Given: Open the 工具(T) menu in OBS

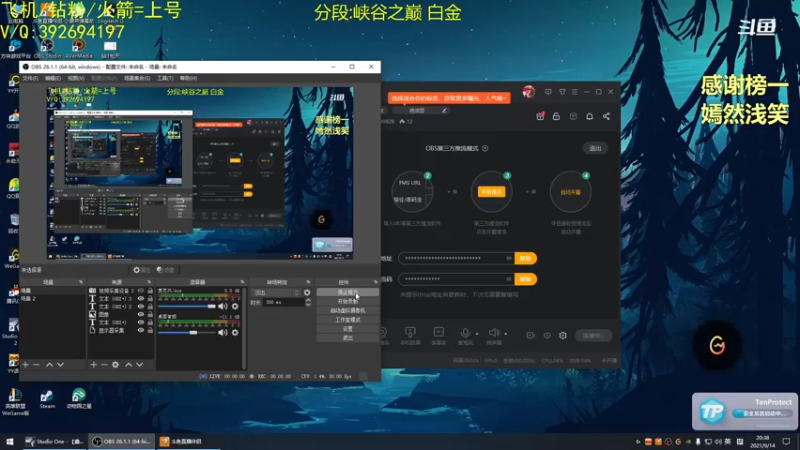Looking at the screenshot, I should 165,78.
